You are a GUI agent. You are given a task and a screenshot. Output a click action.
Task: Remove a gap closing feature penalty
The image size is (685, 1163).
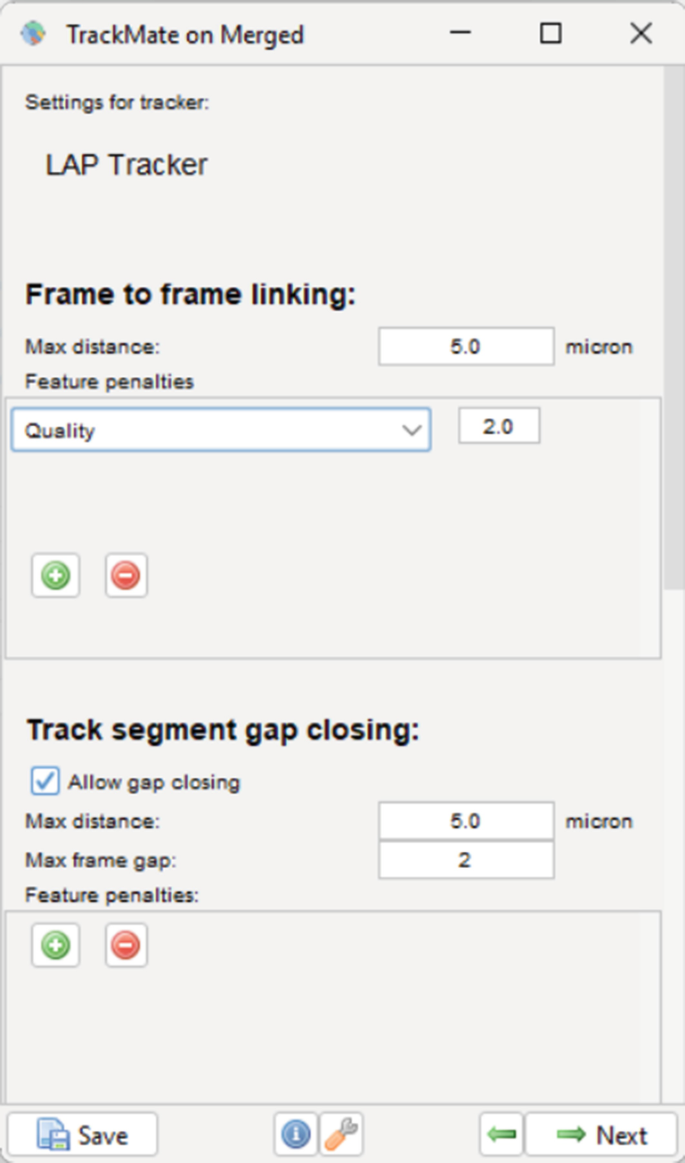pos(126,945)
